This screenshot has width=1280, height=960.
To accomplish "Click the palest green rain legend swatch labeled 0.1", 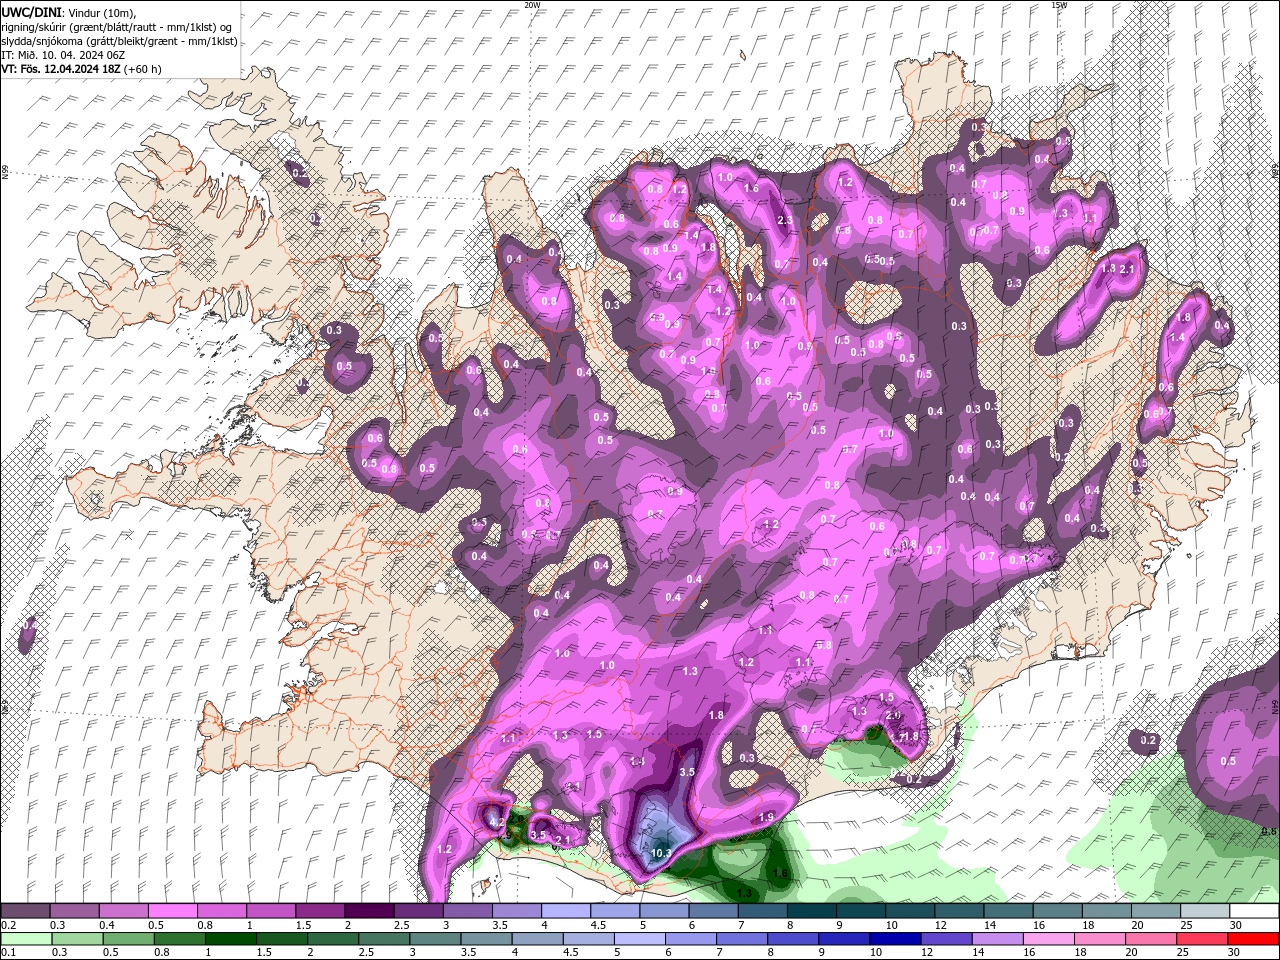I will click(25, 939).
